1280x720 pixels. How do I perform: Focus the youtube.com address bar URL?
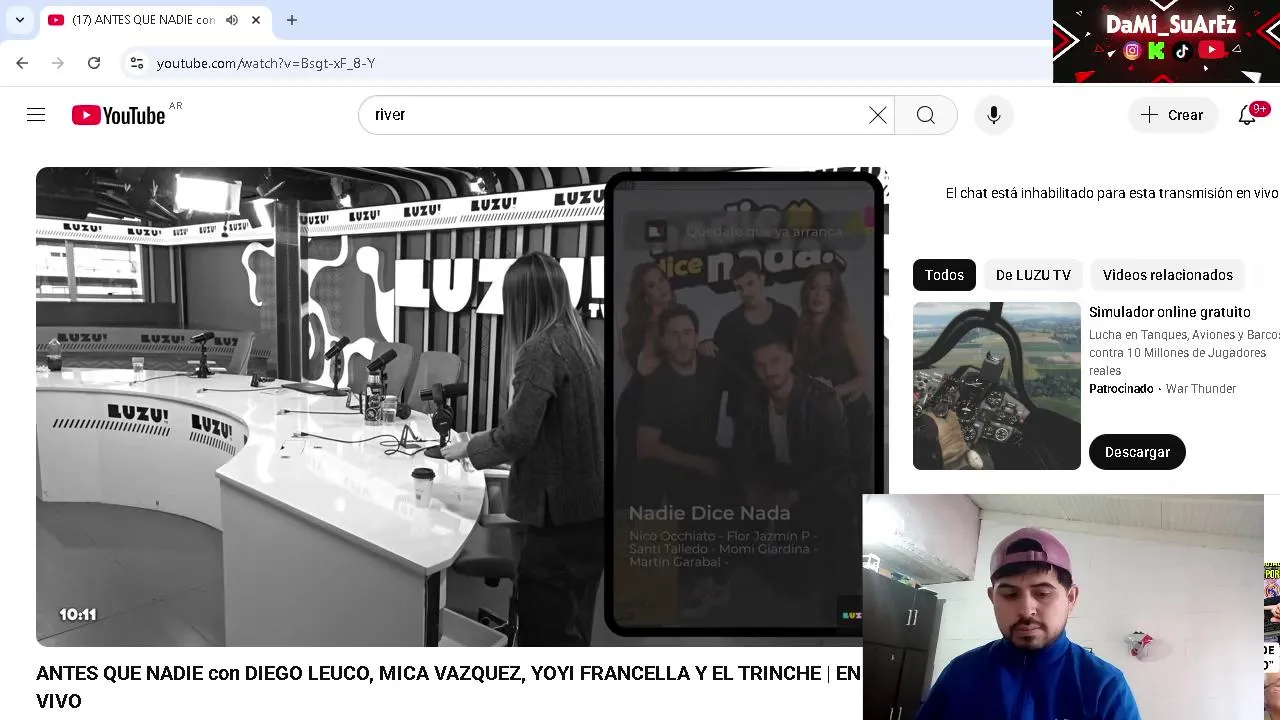pos(266,63)
